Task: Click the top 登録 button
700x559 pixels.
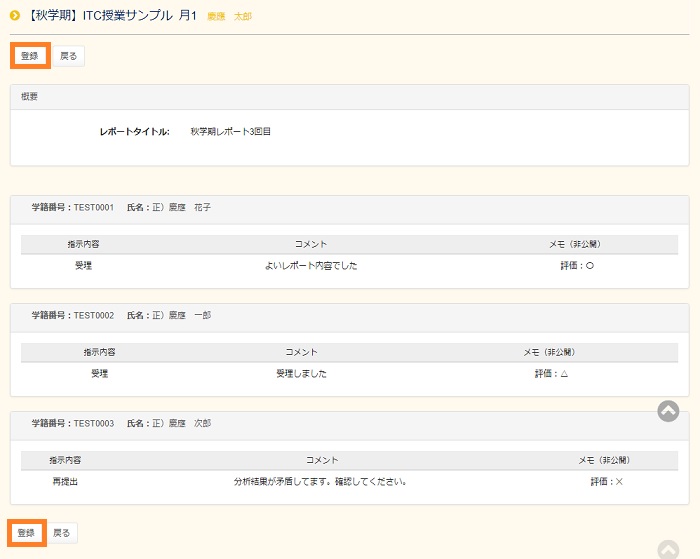Action: pos(29,56)
